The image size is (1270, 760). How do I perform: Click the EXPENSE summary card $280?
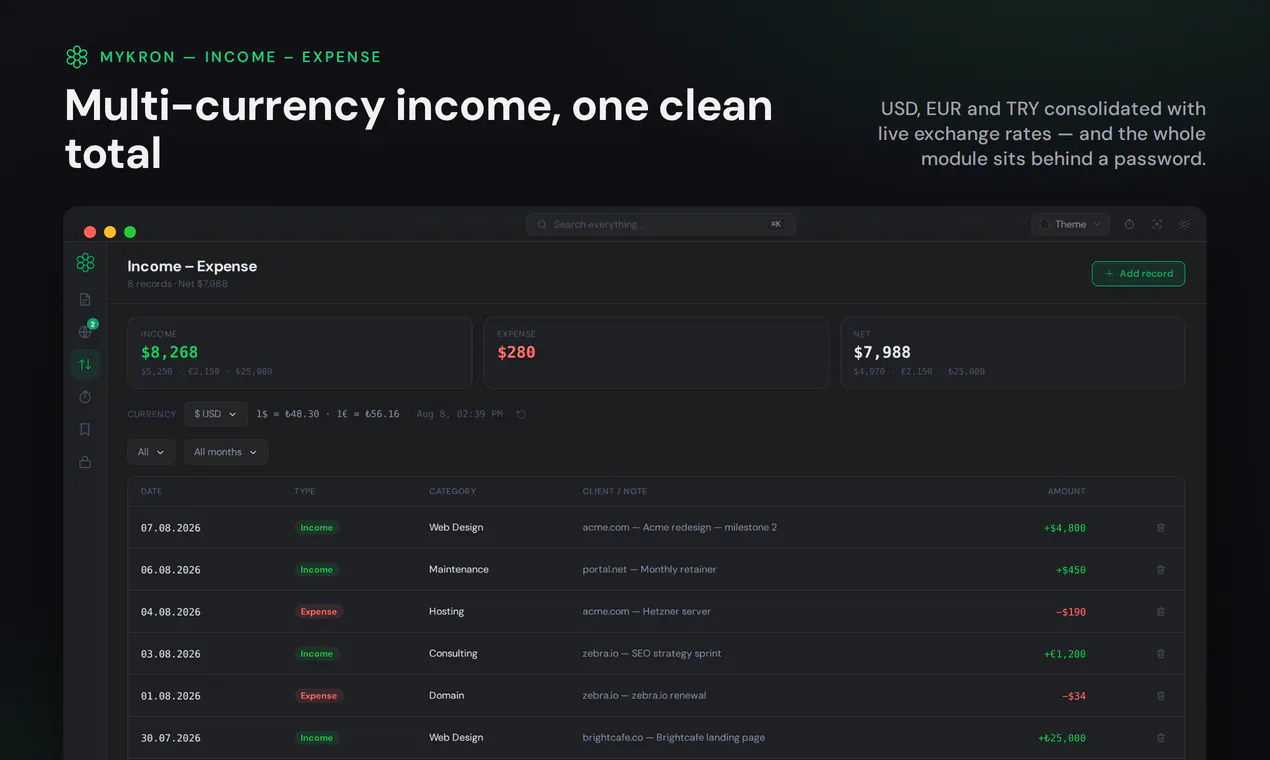[656, 352]
